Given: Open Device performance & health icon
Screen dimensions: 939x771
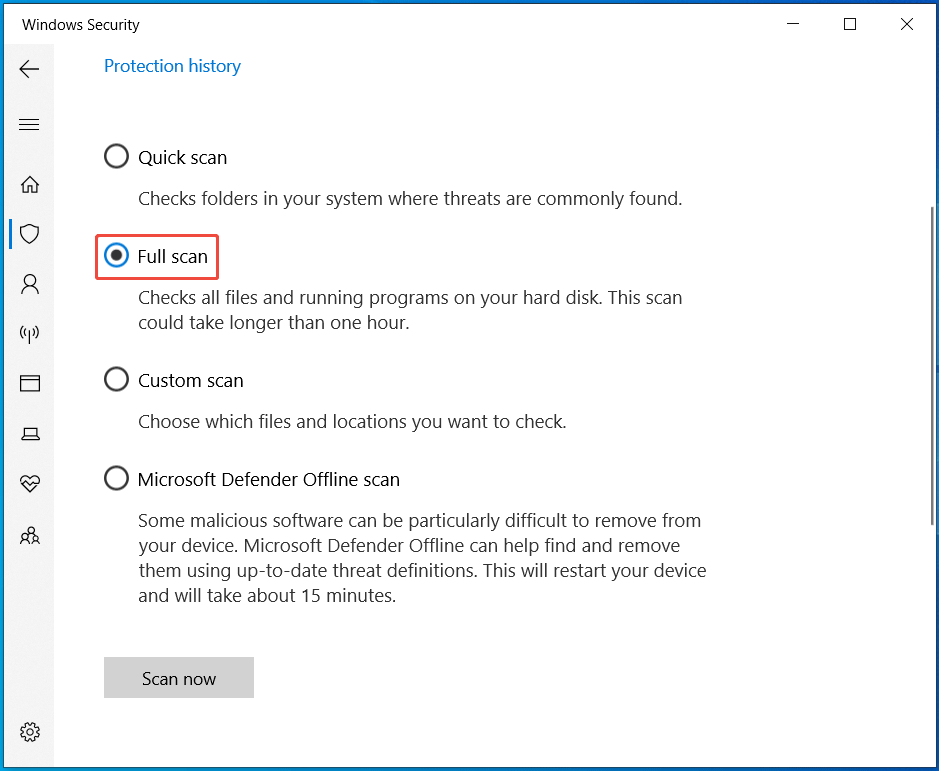Looking at the screenshot, I should (x=30, y=483).
